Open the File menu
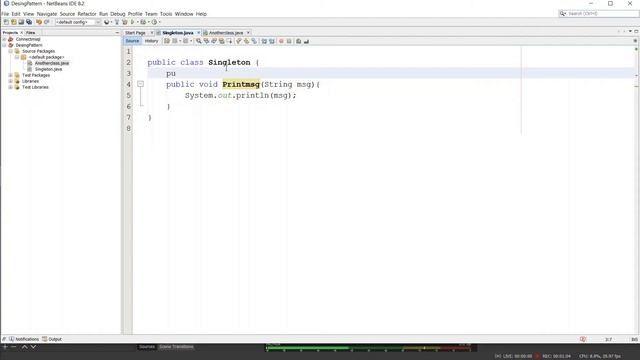 [5, 14]
